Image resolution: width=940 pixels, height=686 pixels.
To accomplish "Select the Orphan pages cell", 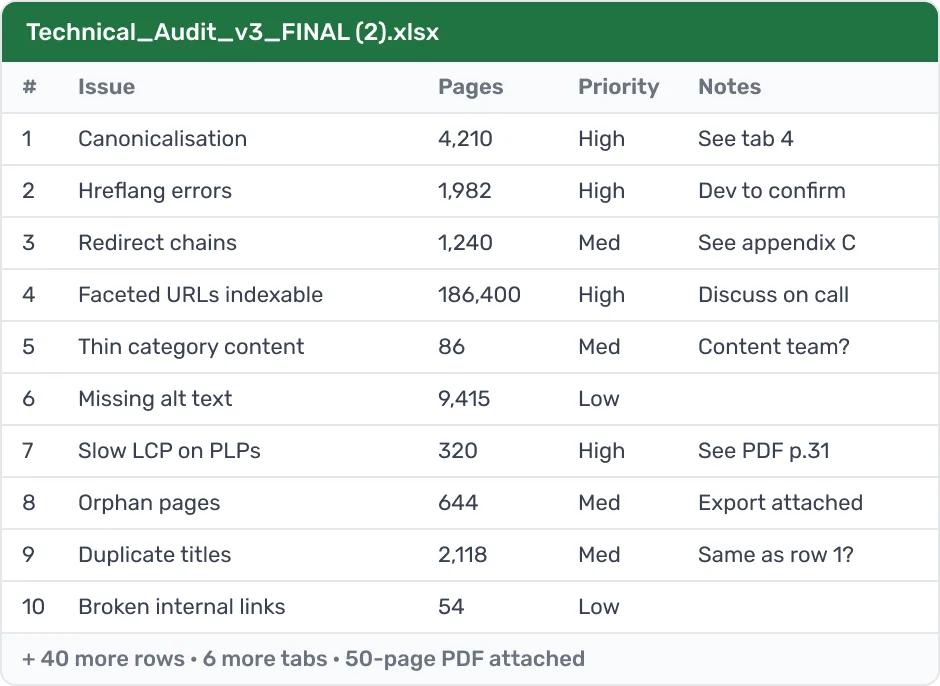I will [149, 503].
